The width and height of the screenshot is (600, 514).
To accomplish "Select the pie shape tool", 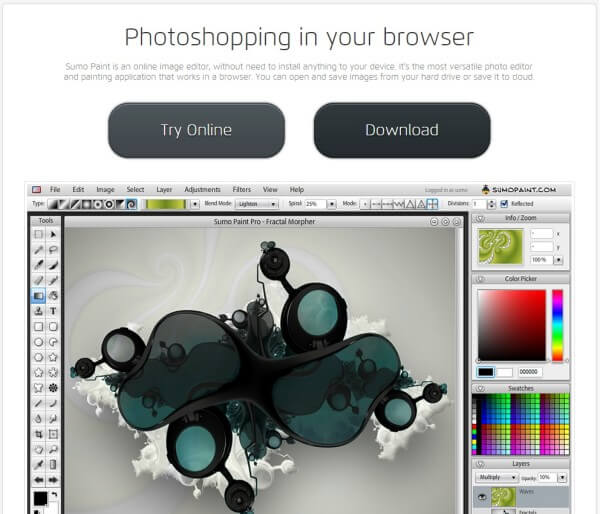I will tap(53, 342).
